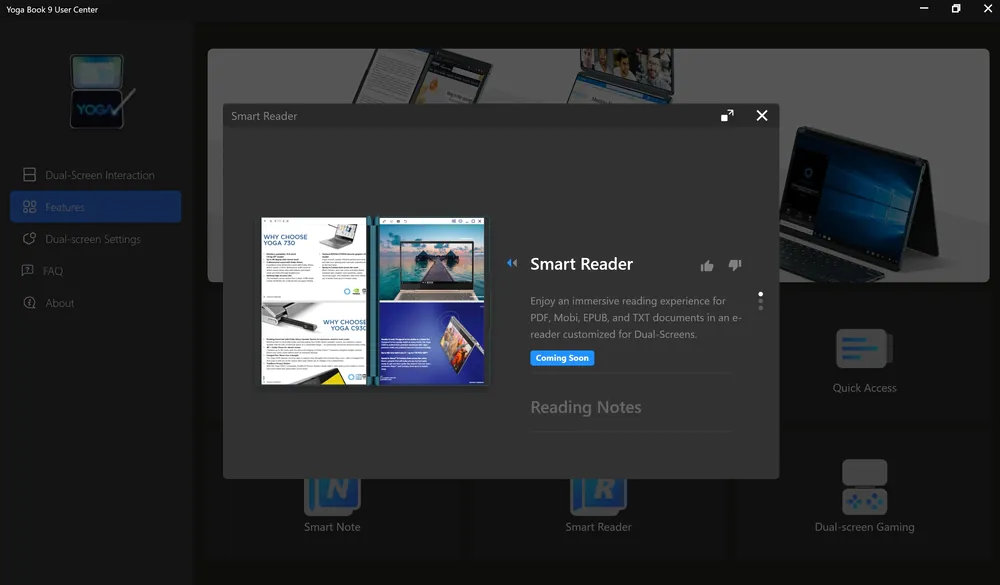Open the About page
The height and width of the screenshot is (585, 1000).
tap(96, 302)
